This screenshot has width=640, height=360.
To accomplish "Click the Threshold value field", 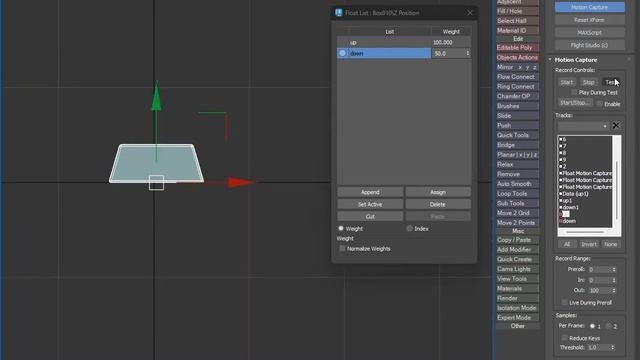I will pyautogui.click(x=598, y=347).
